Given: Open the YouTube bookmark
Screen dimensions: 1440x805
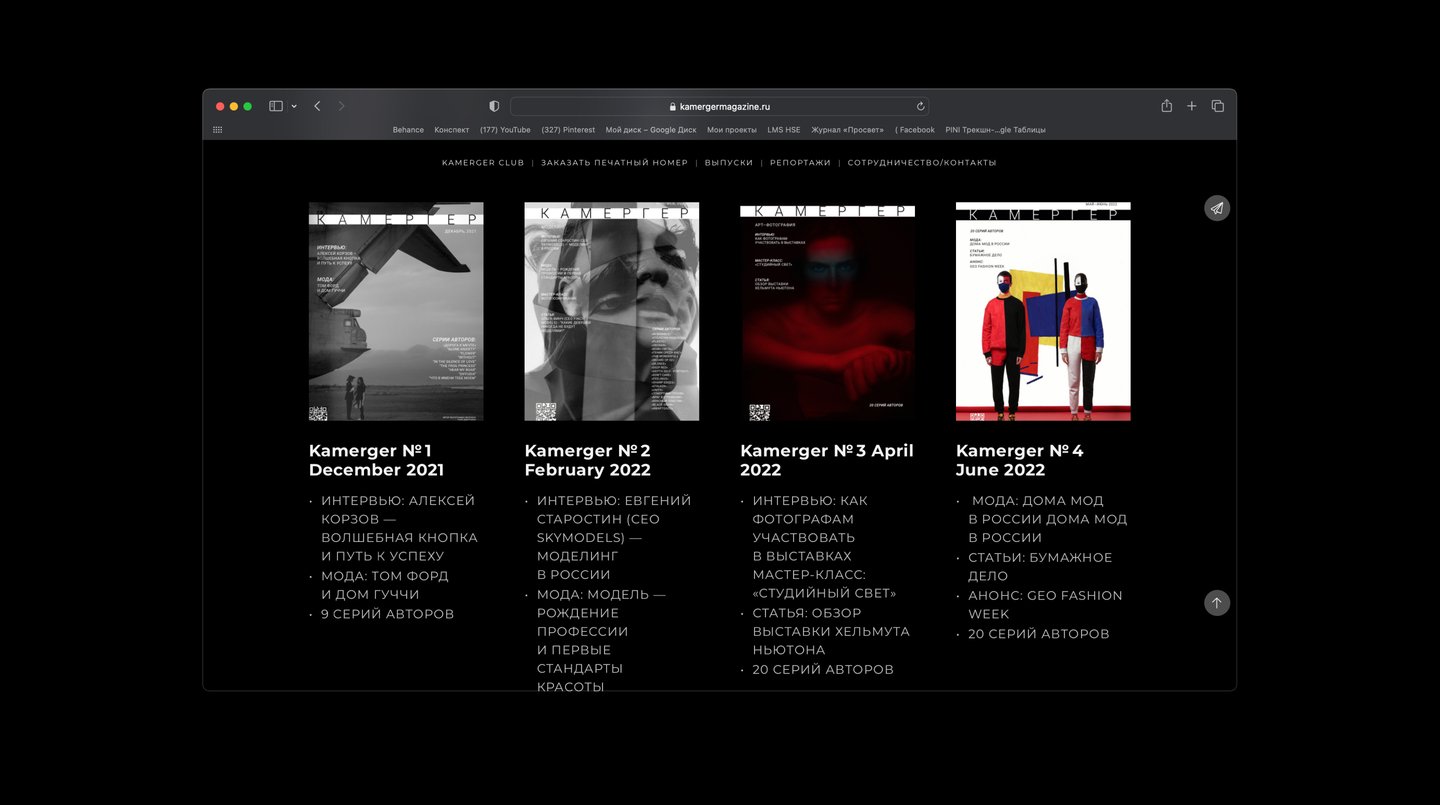Looking at the screenshot, I should coord(505,130).
